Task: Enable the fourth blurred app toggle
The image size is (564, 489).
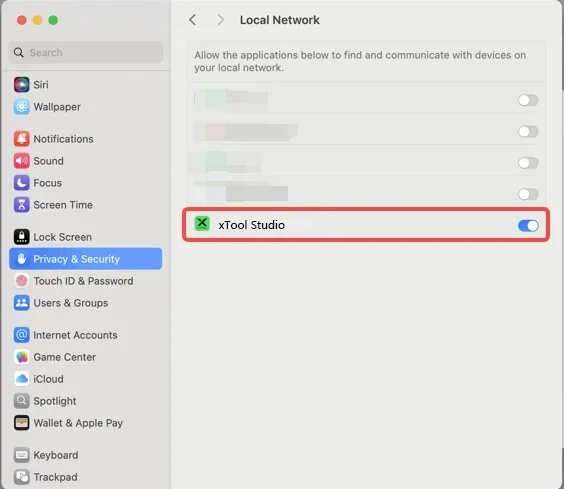Action: click(528, 194)
